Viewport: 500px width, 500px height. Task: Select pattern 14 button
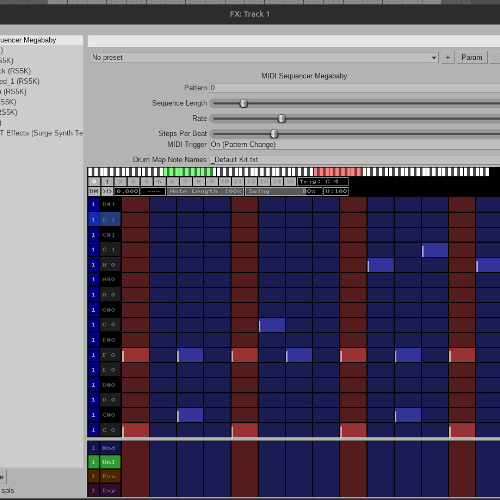(277, 182)
